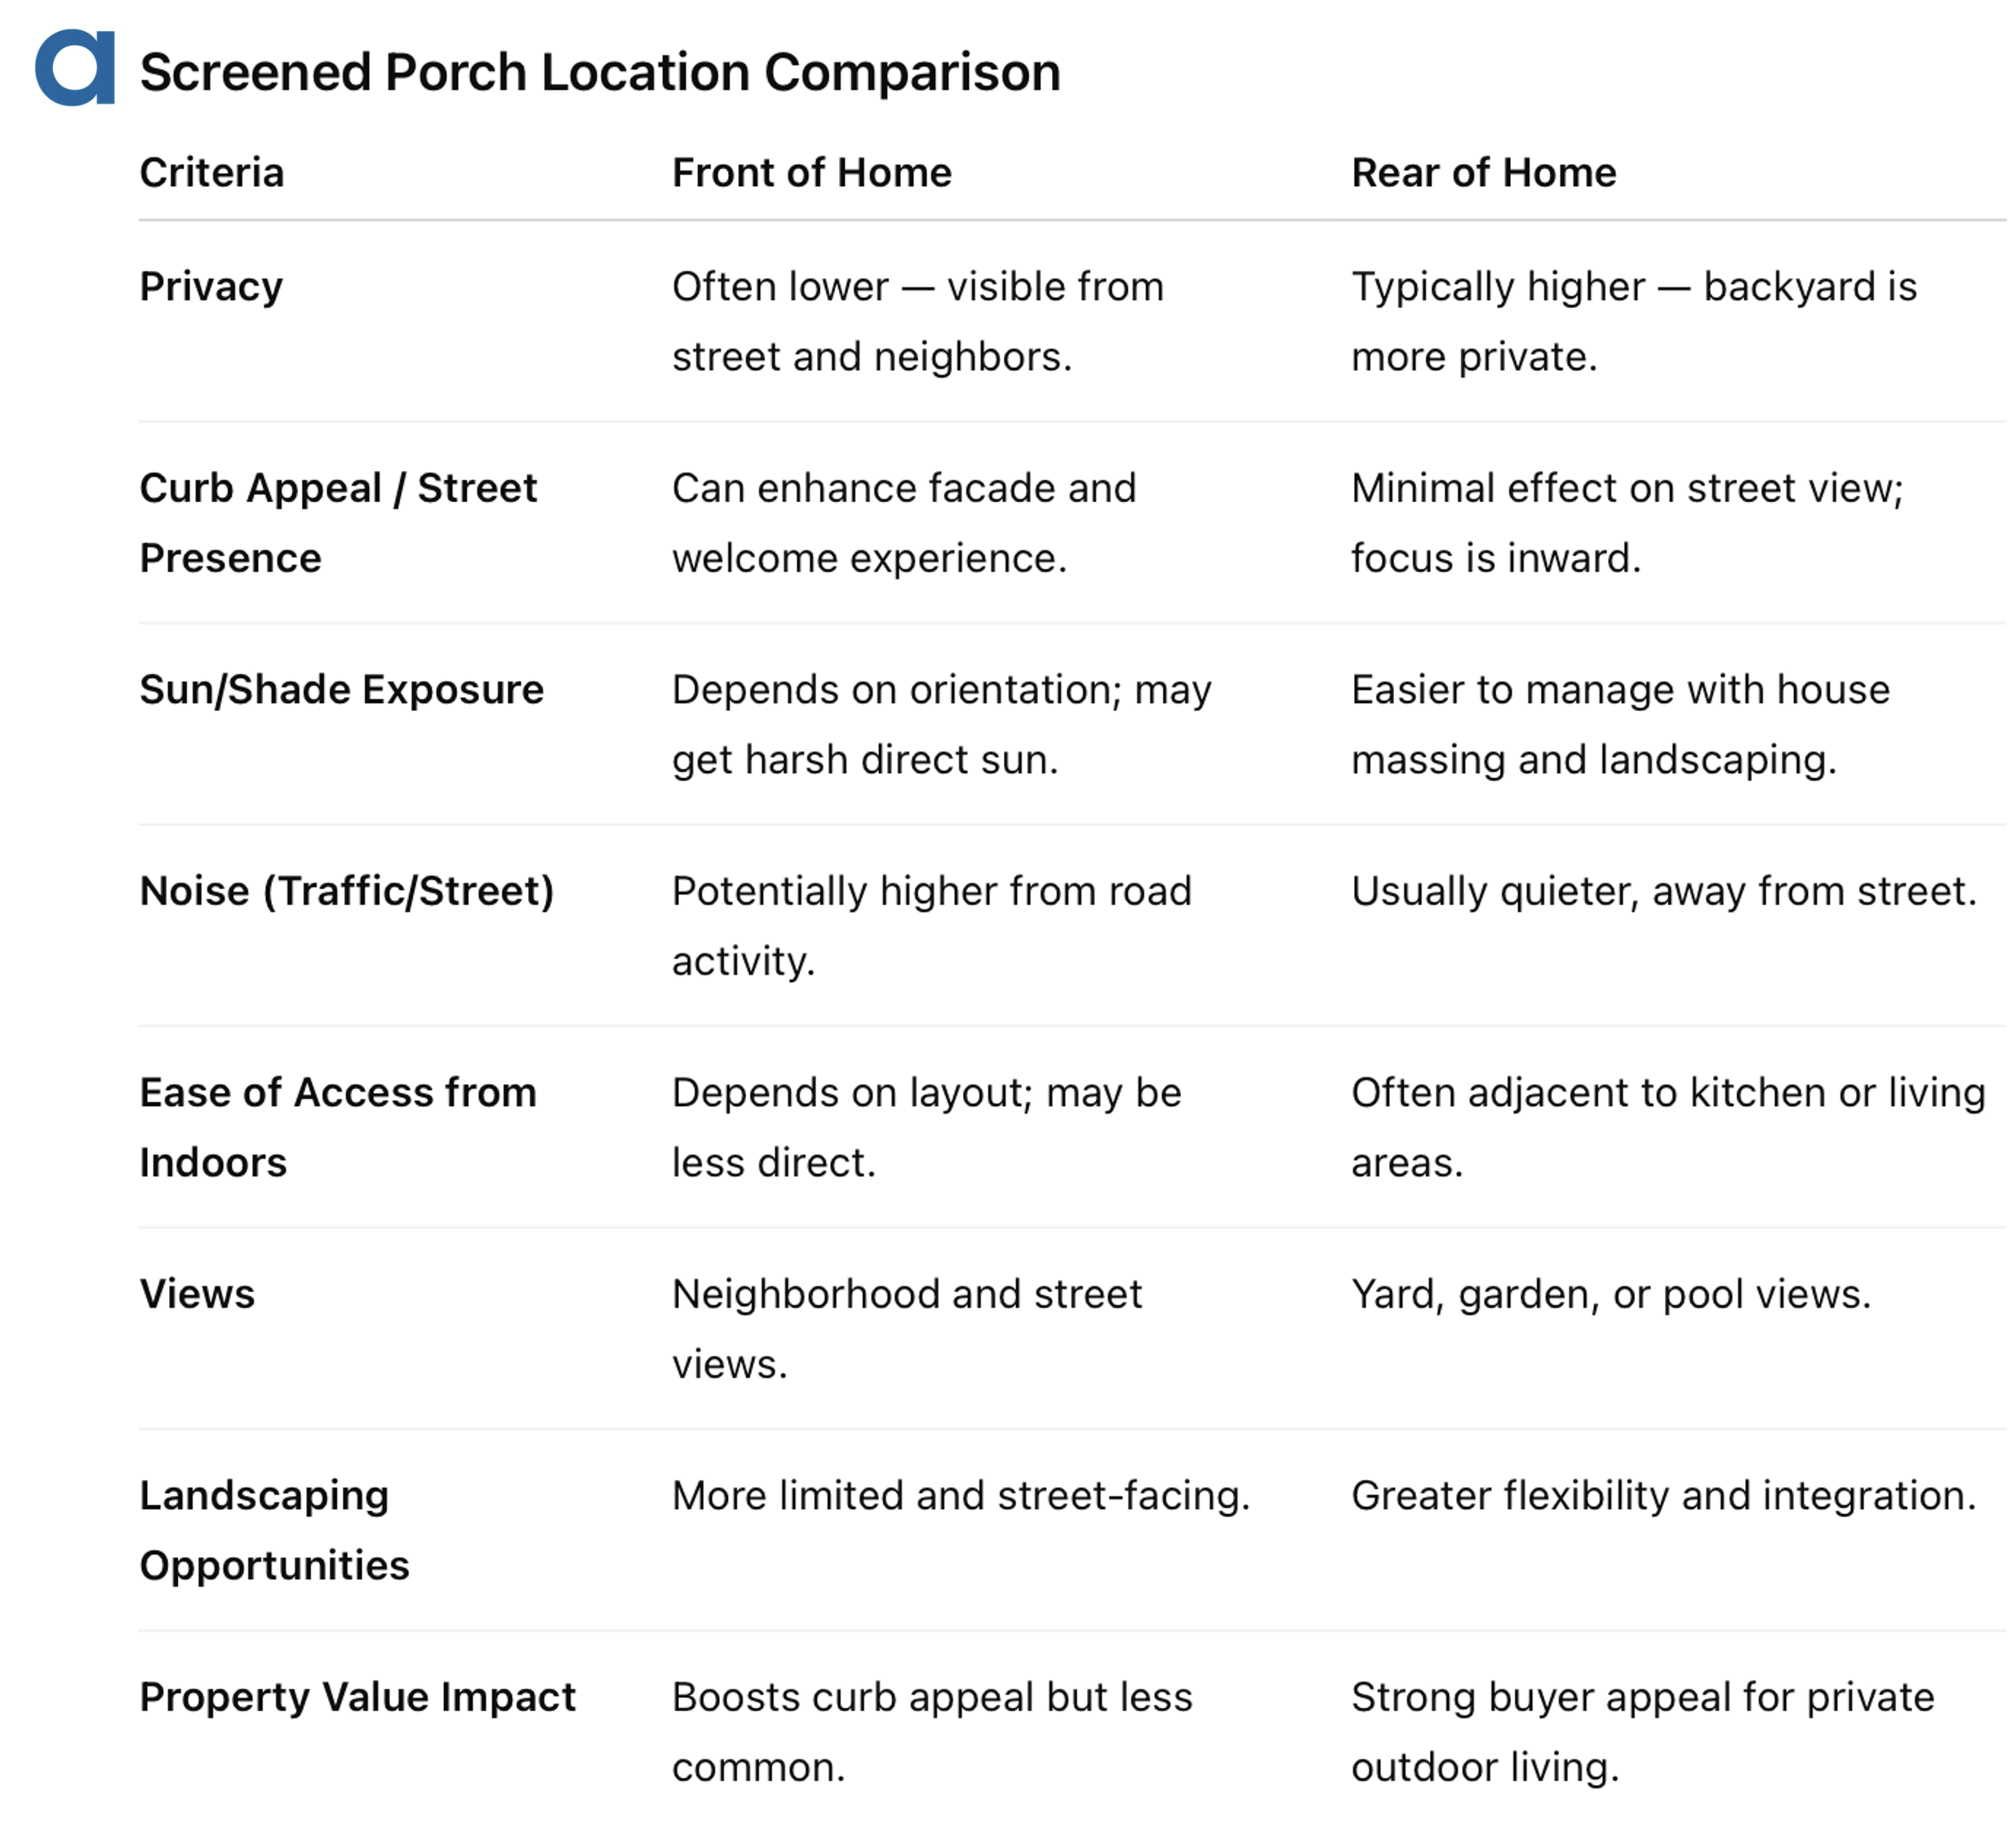
Task: Select the "Usually quieter, away from street" cell
Action: tap(1663, 891)
